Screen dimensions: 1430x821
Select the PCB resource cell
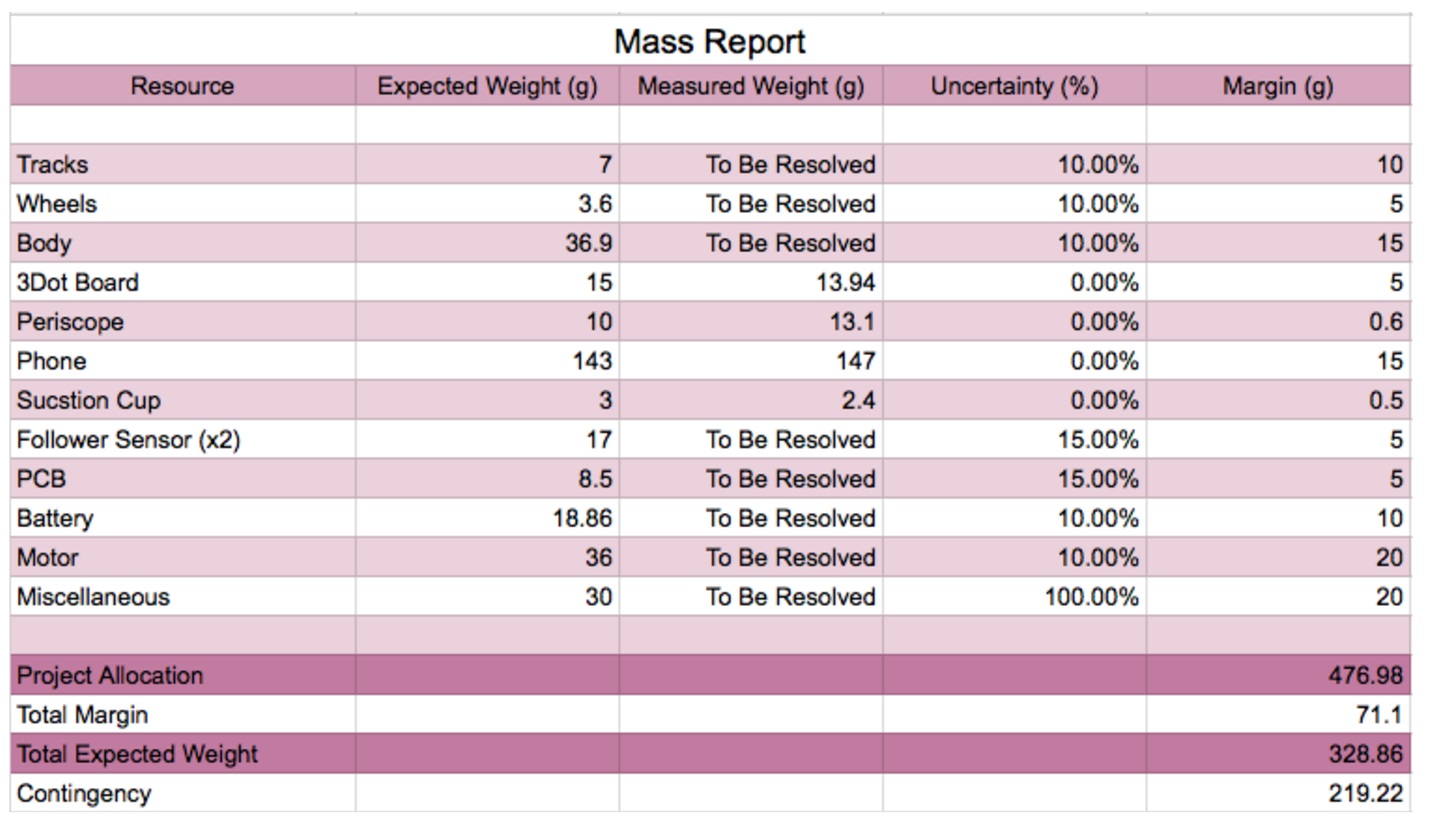(x=182, y=479)
